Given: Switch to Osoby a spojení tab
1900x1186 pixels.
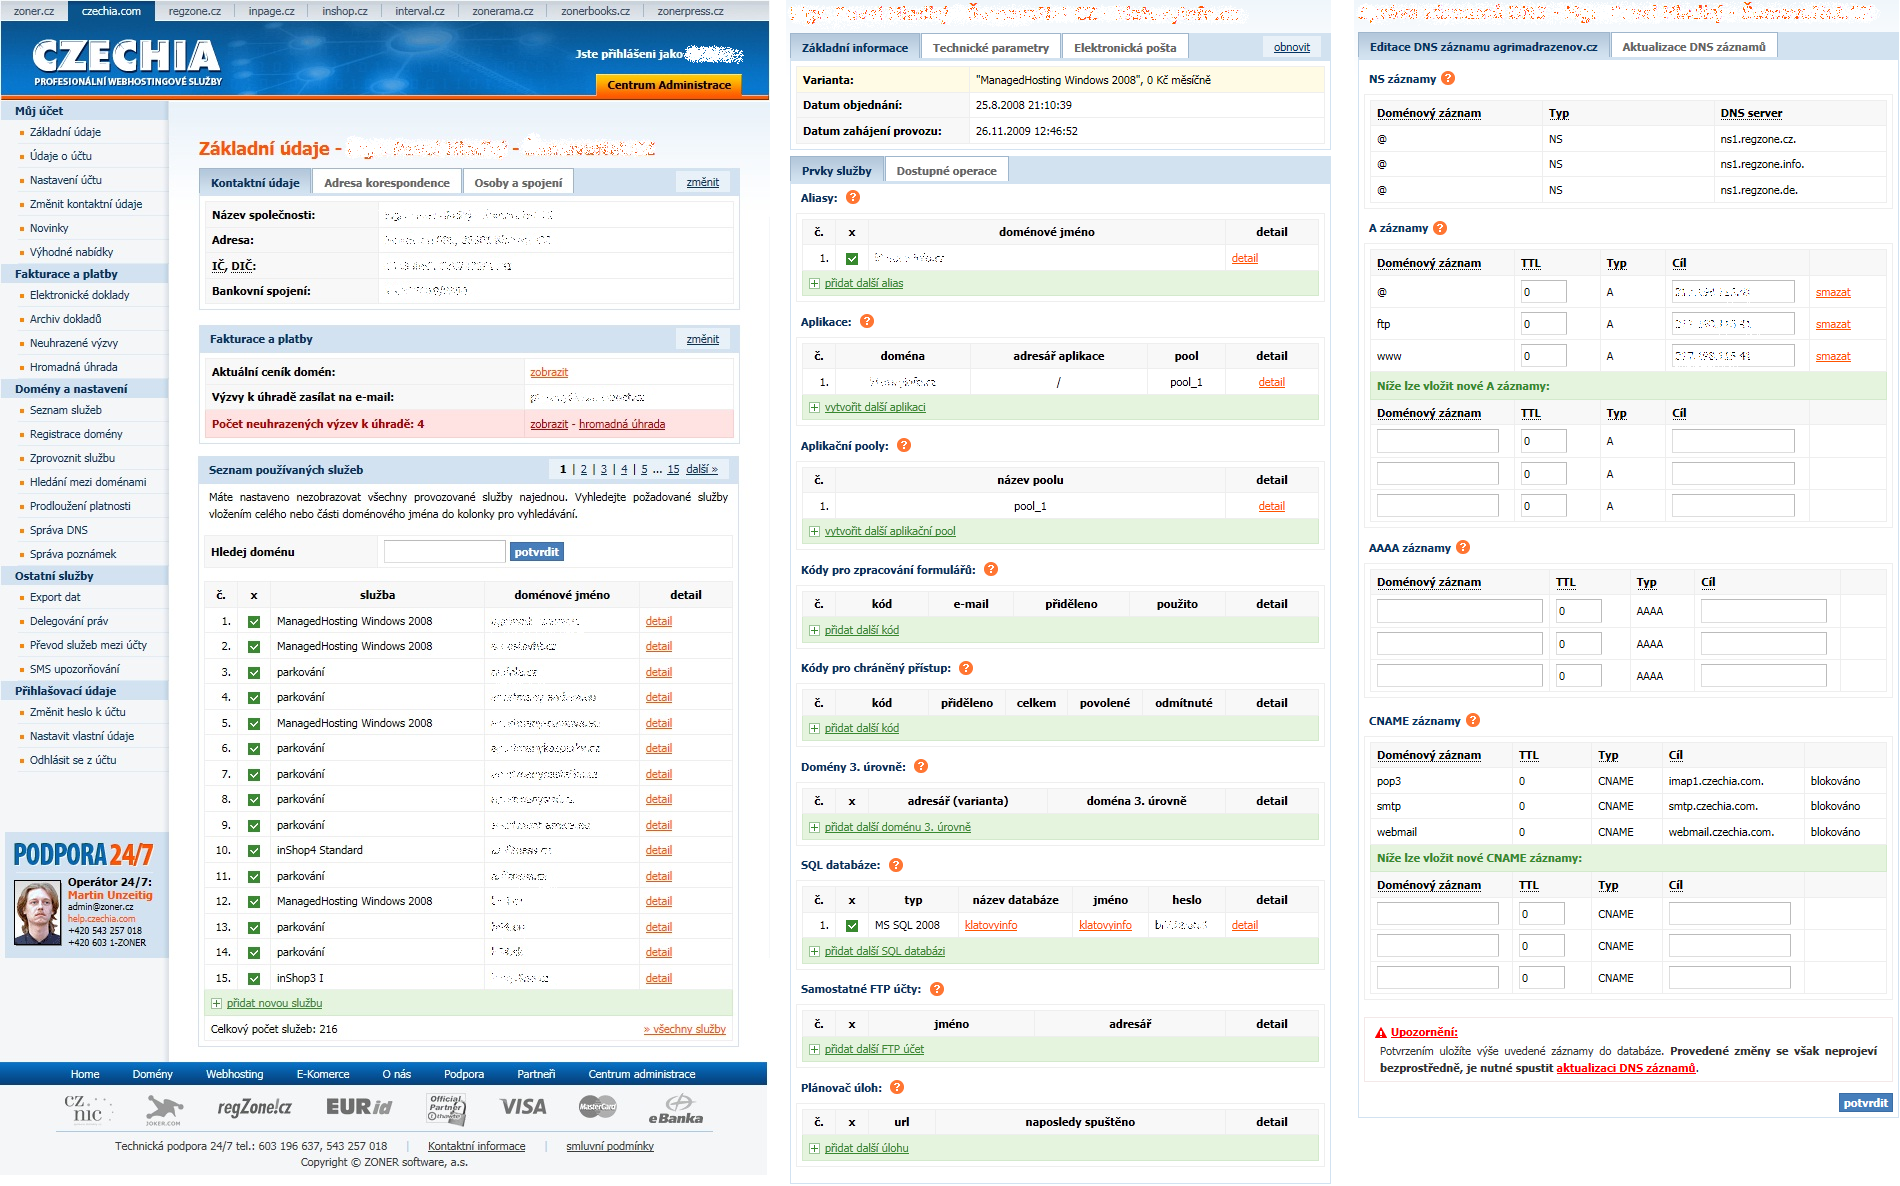Looking at the screenshot, I should tap(518, 182).
